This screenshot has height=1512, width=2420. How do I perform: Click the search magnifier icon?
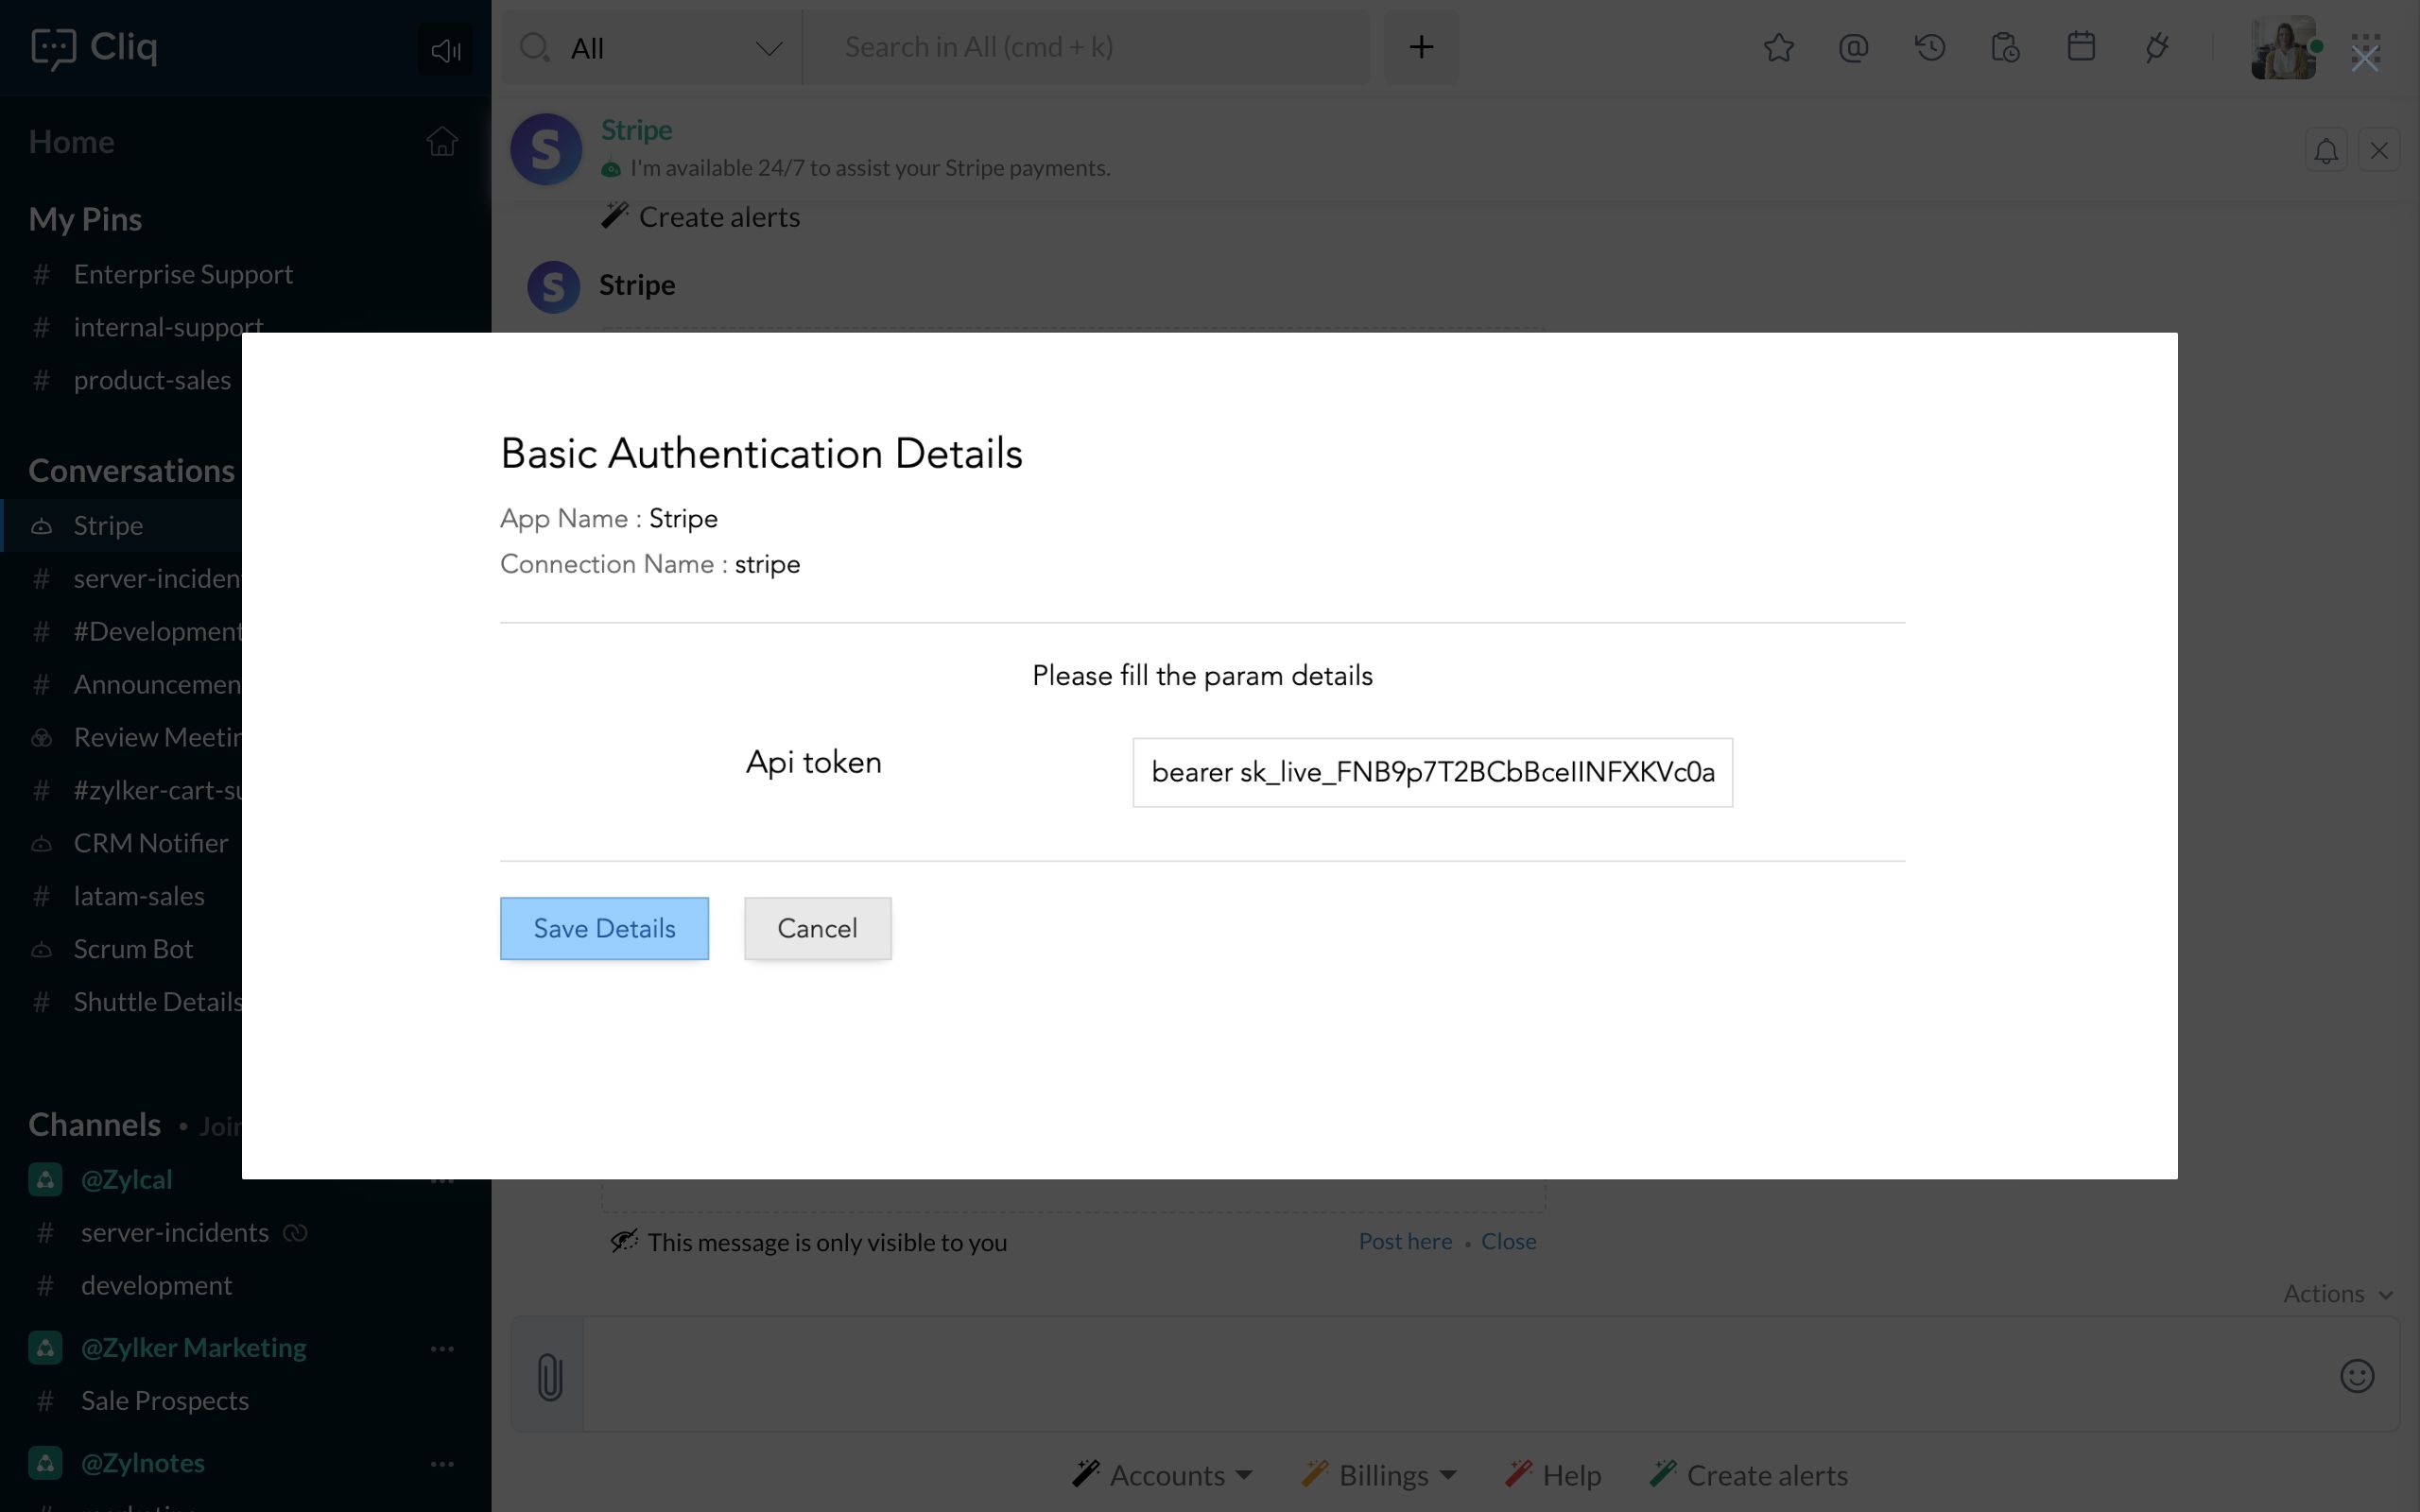[535, 47]
